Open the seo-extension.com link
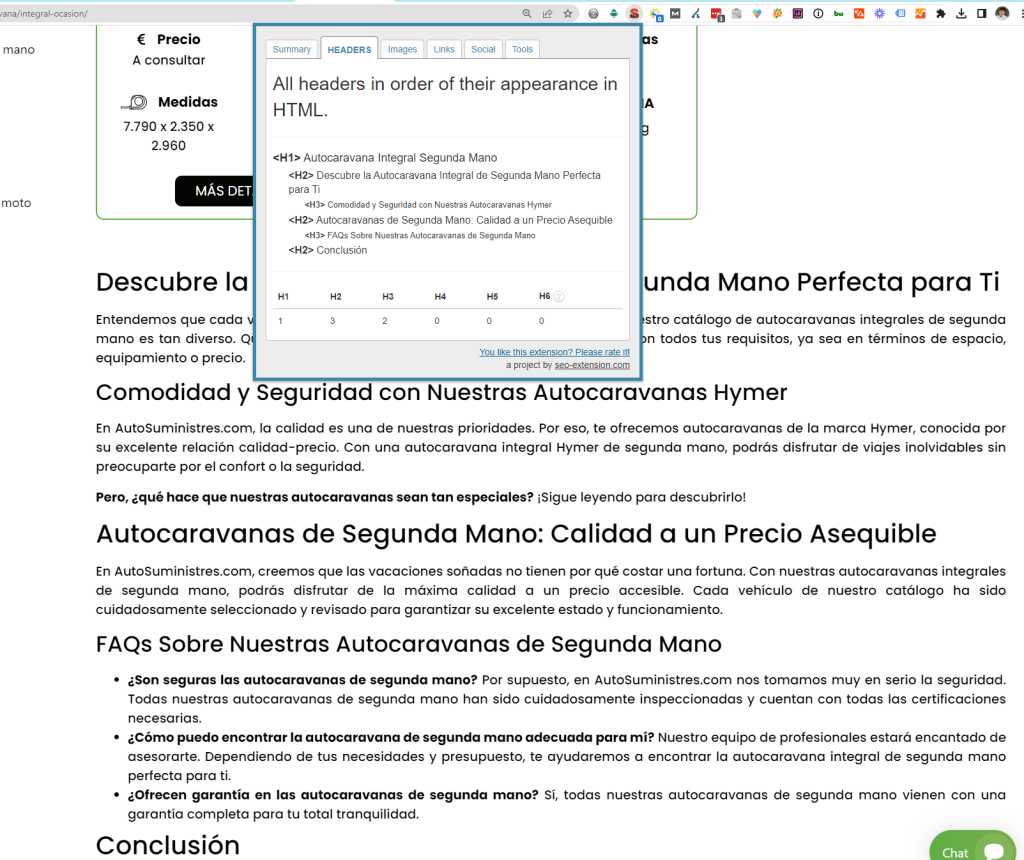The width and height of the screenshot is (1024, 860). [592, 365]
